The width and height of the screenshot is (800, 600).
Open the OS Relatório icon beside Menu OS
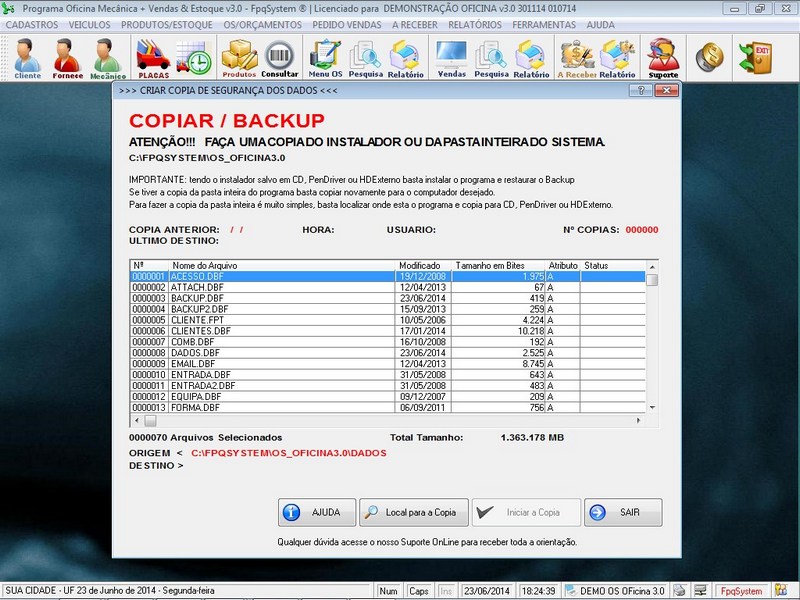point(406,58)
